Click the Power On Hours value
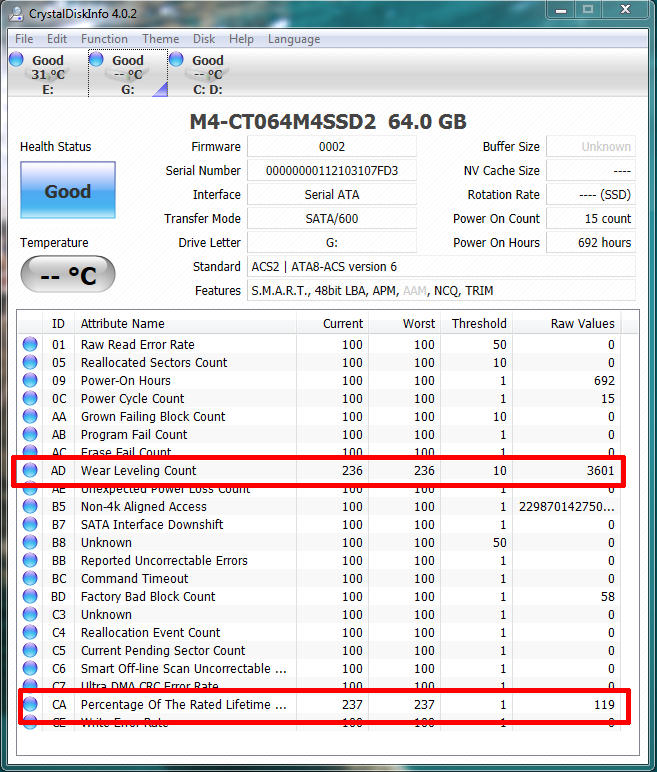The width and height of the screenshot is (657, 772). (x=591, y=243)
